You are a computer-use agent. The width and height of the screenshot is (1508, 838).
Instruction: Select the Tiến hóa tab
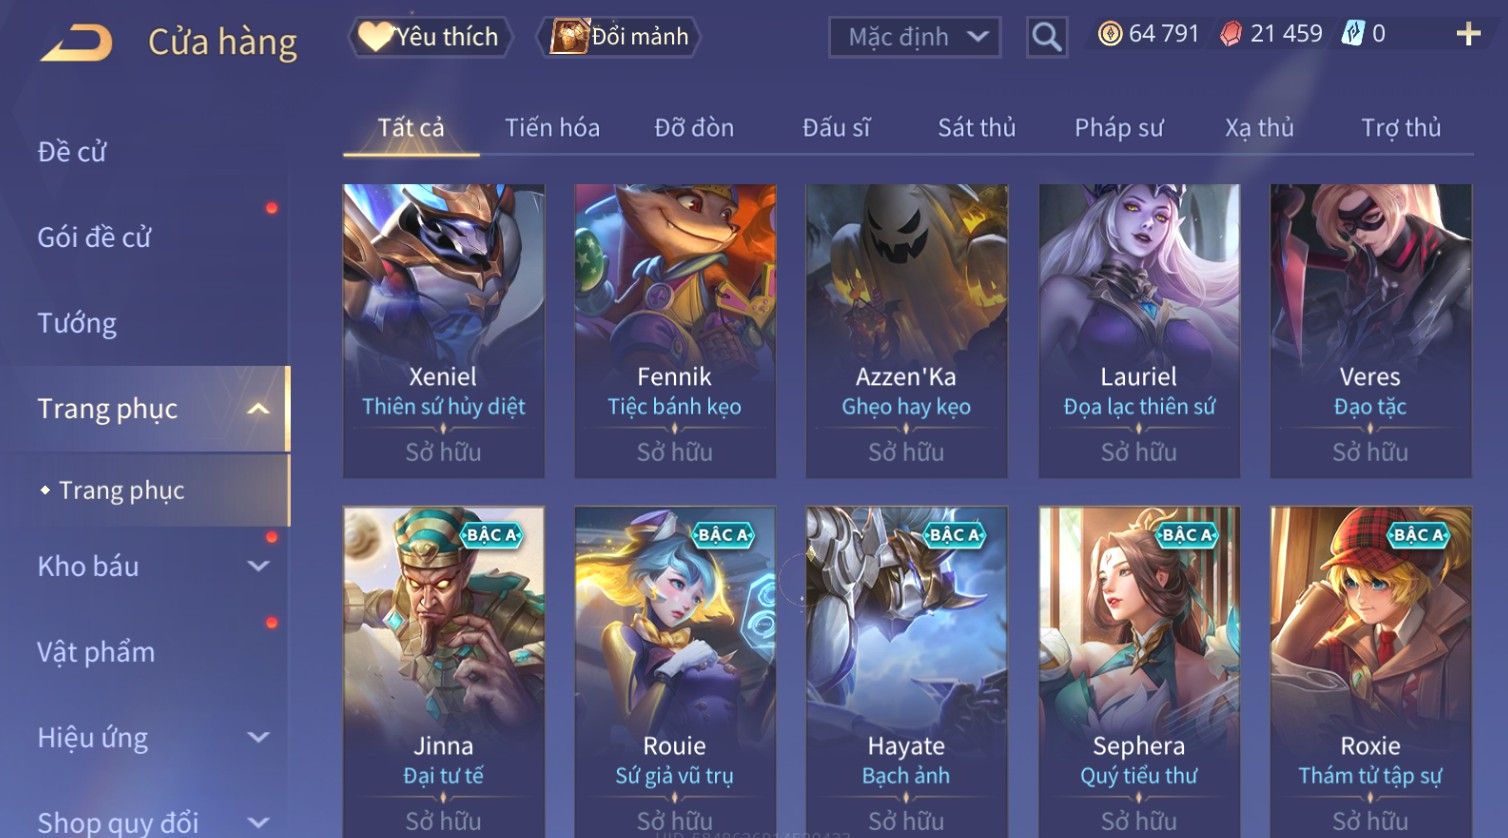pyautogui.click(x=552, y=128)
